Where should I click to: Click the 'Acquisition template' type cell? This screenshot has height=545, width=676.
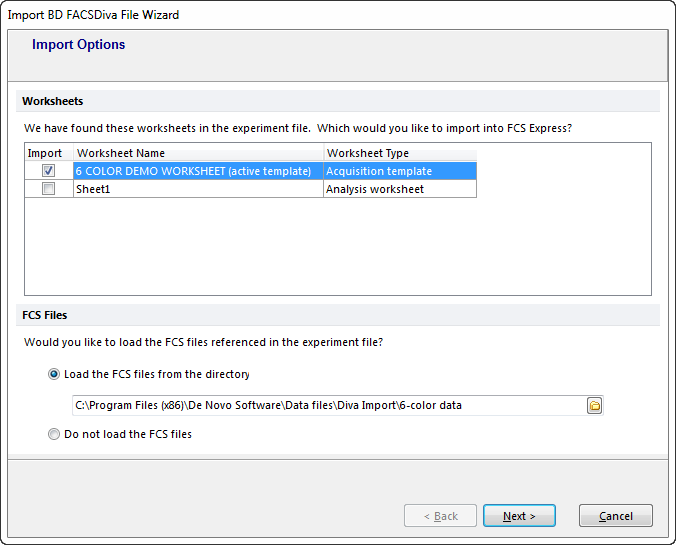click(x=400, y=171)
